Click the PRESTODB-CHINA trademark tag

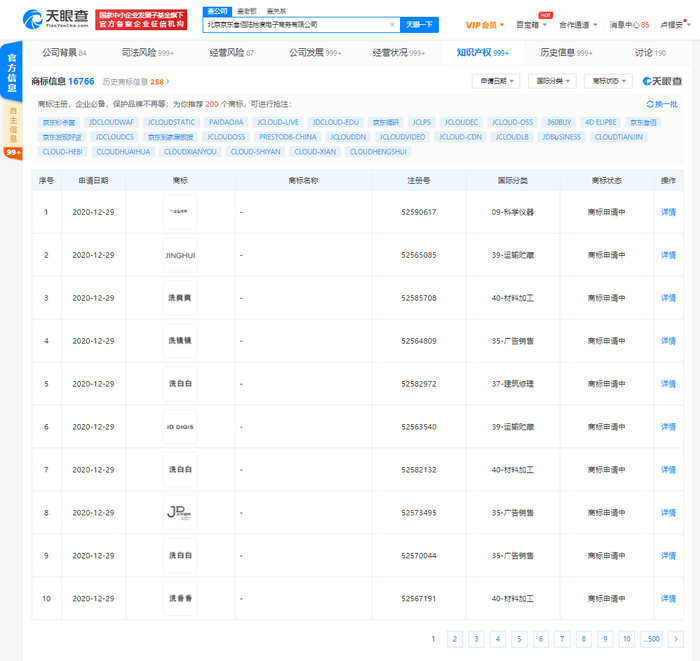[x=288, y=137]
